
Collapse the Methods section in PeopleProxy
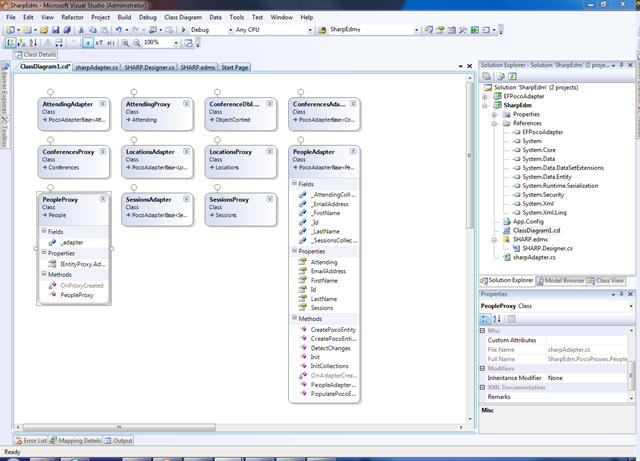click(44, 274)
